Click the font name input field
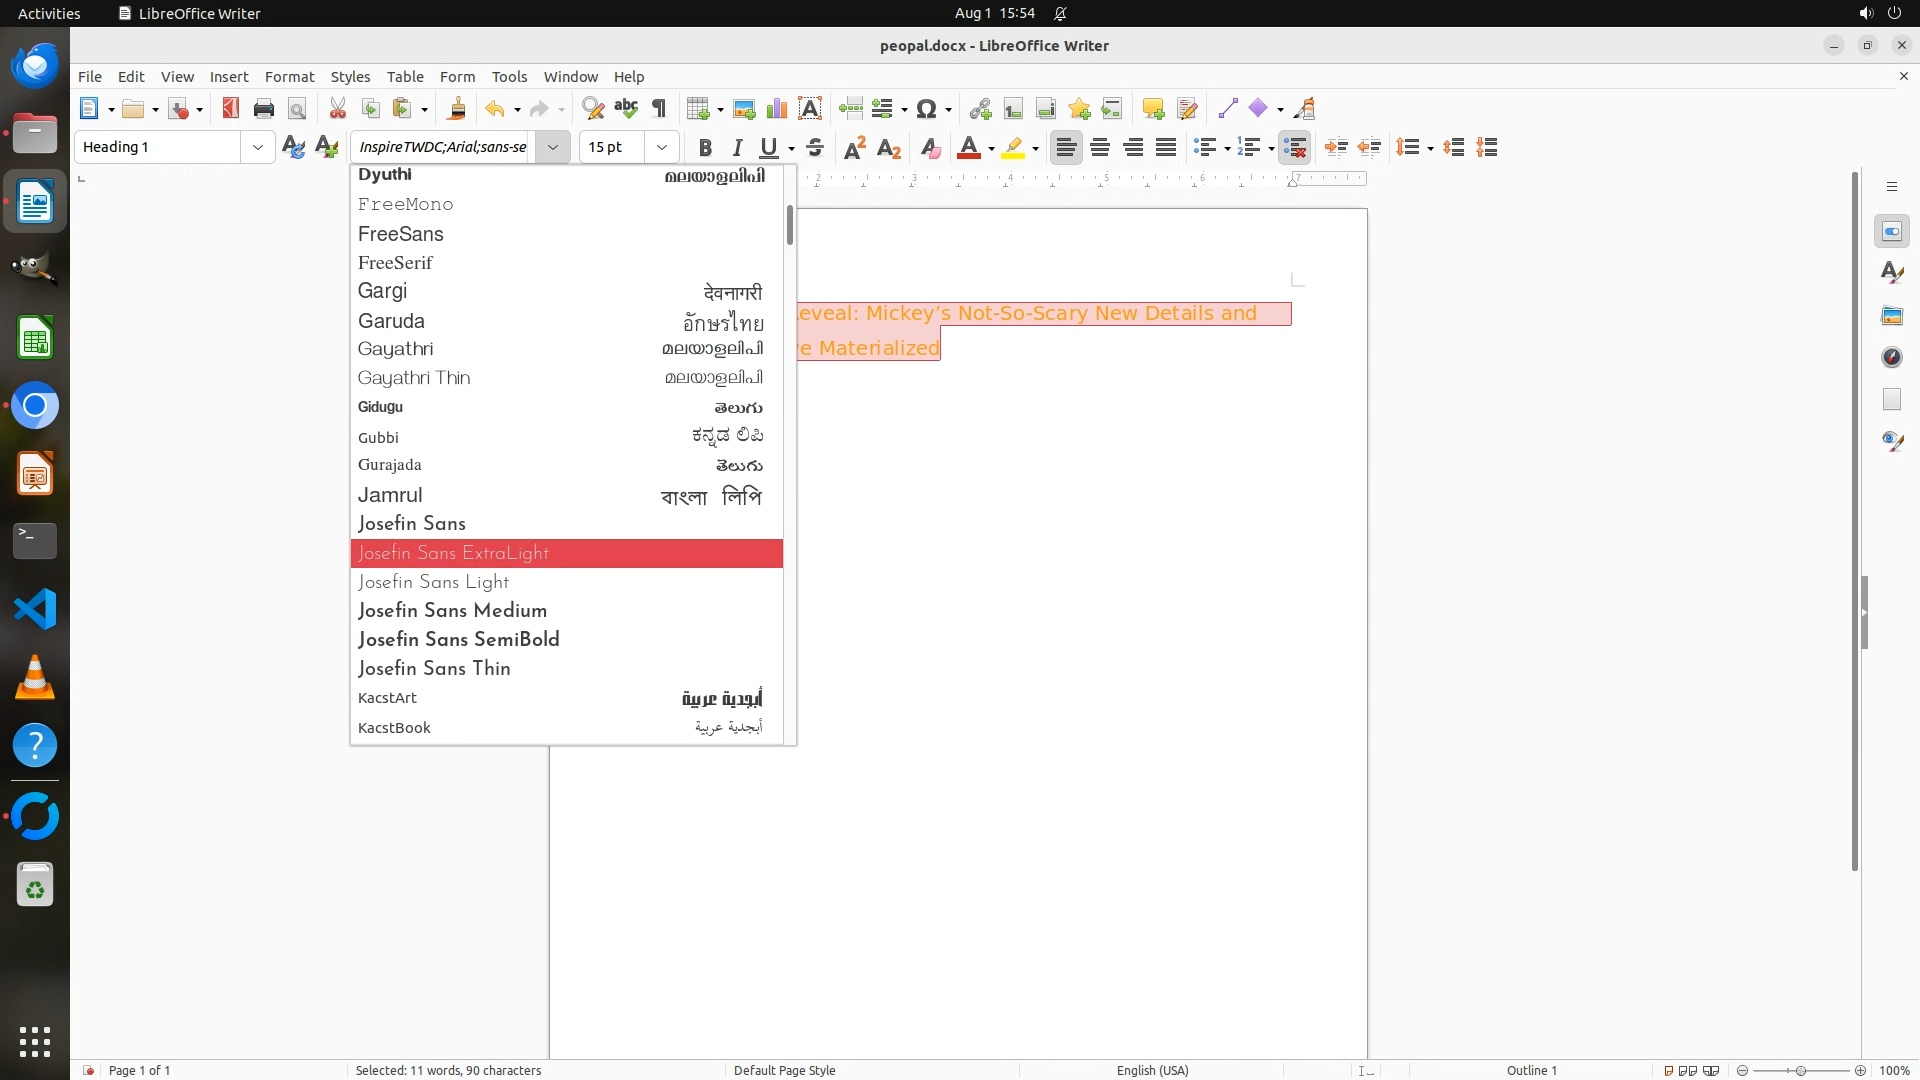This screenshot has height=1080, width=1920. 443,147
